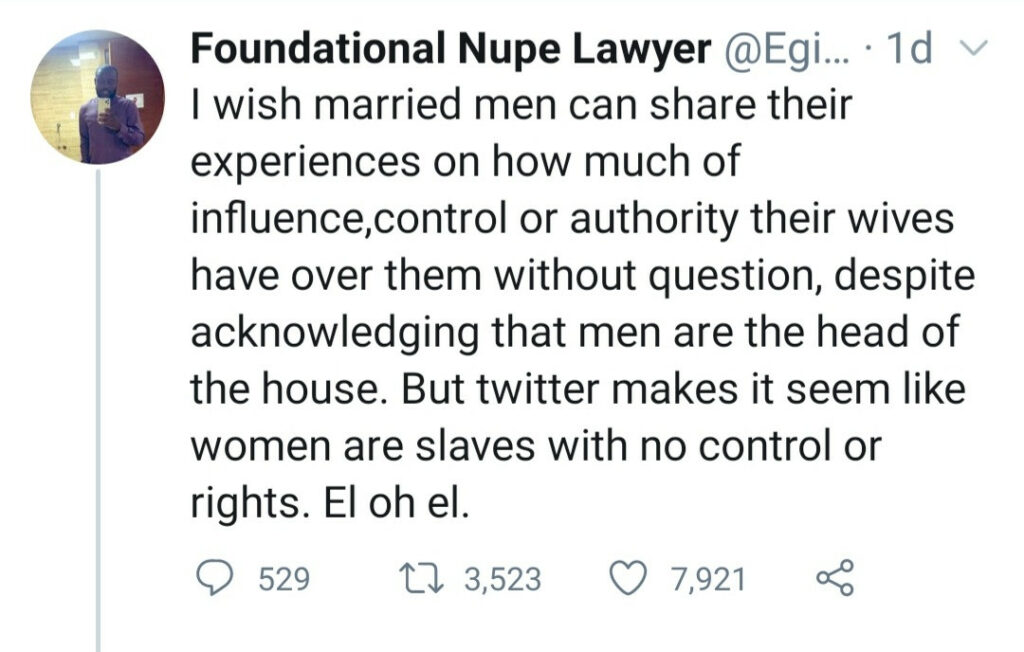
Task: Click the name Foundational Nupe Lawyer
Action: pos(449,49)
